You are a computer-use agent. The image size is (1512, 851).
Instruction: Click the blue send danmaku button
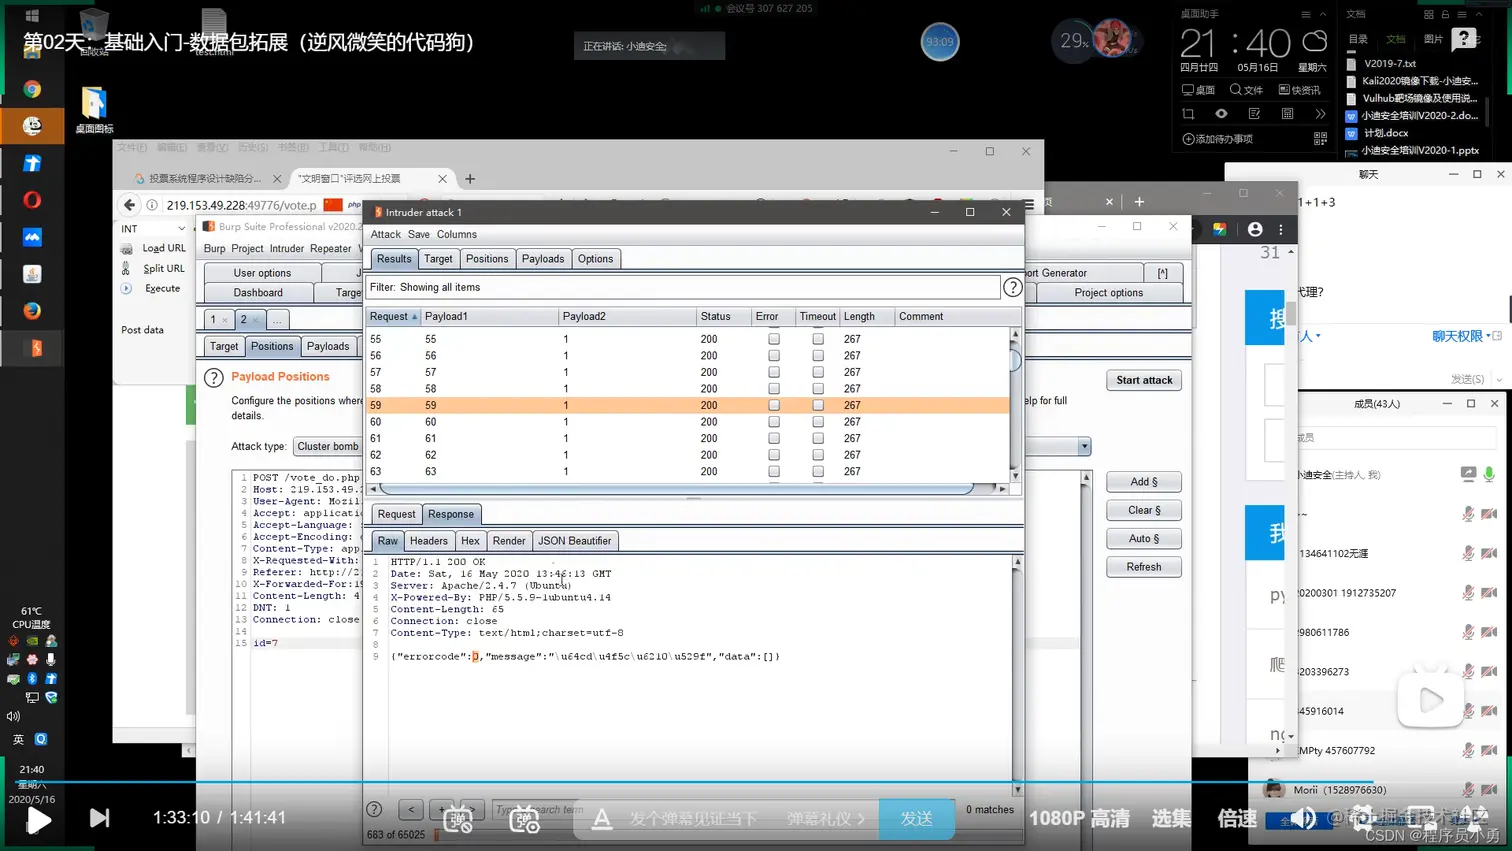pos(916,819)
